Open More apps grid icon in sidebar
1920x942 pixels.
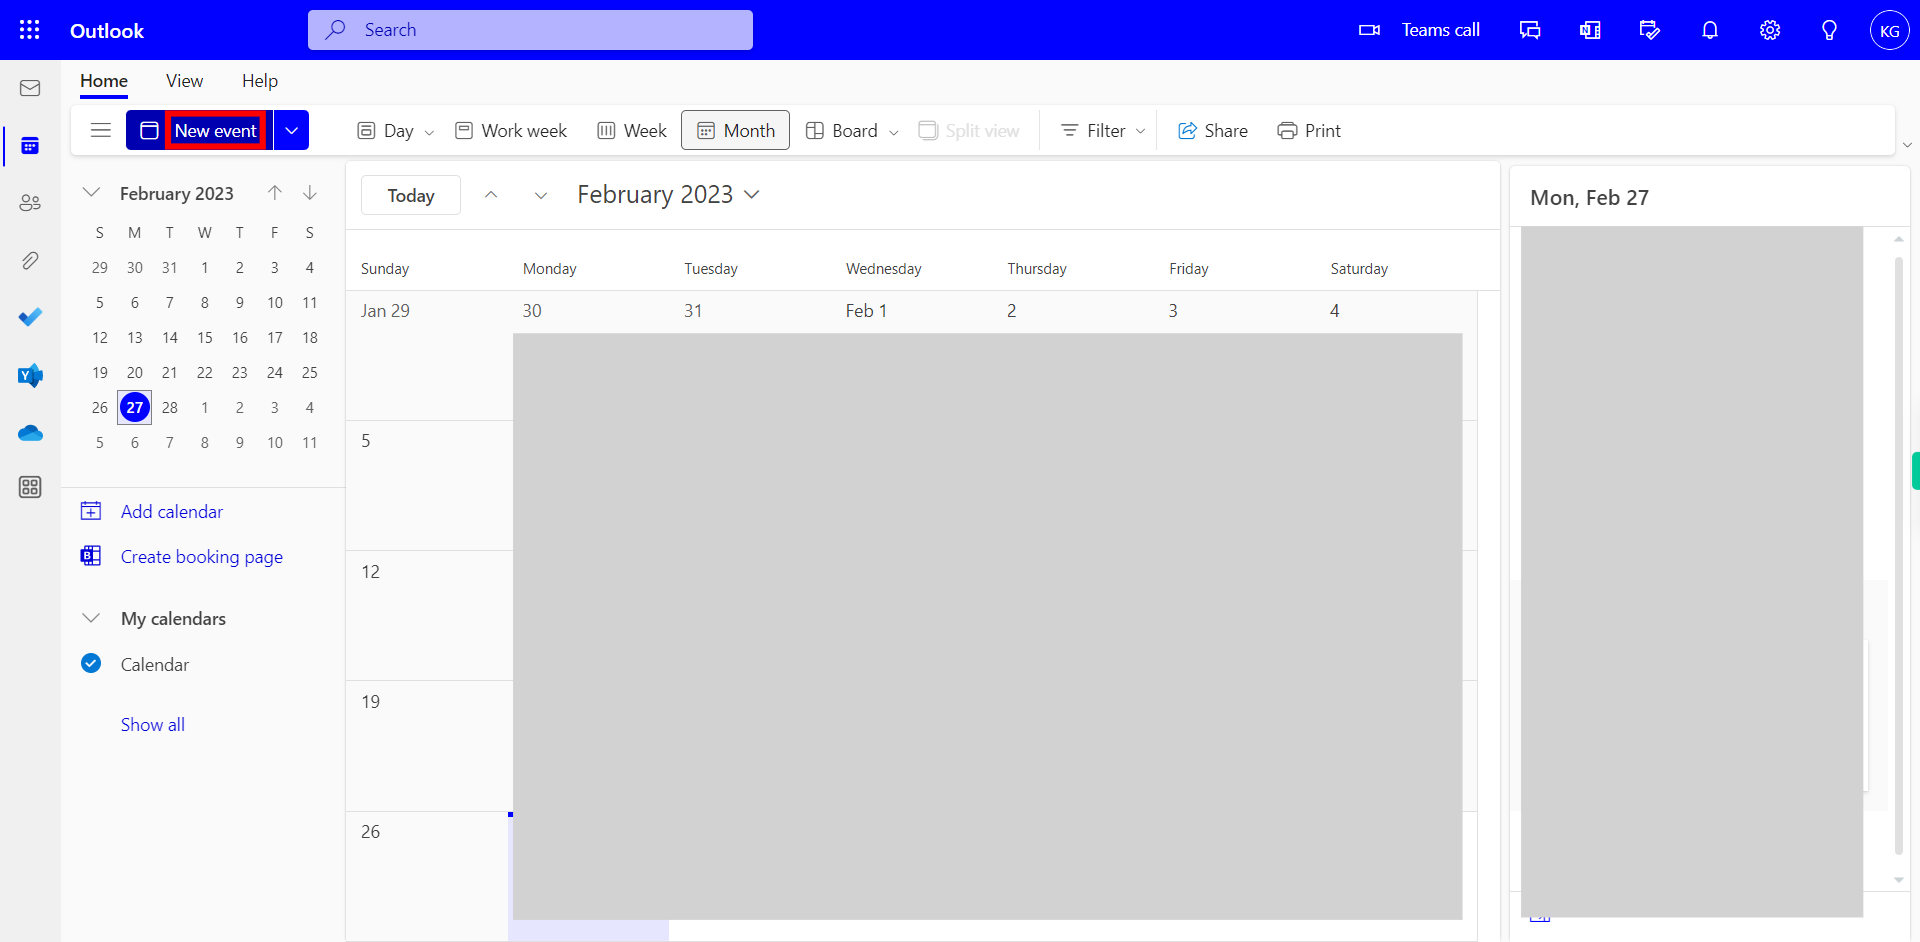(30, 487)
